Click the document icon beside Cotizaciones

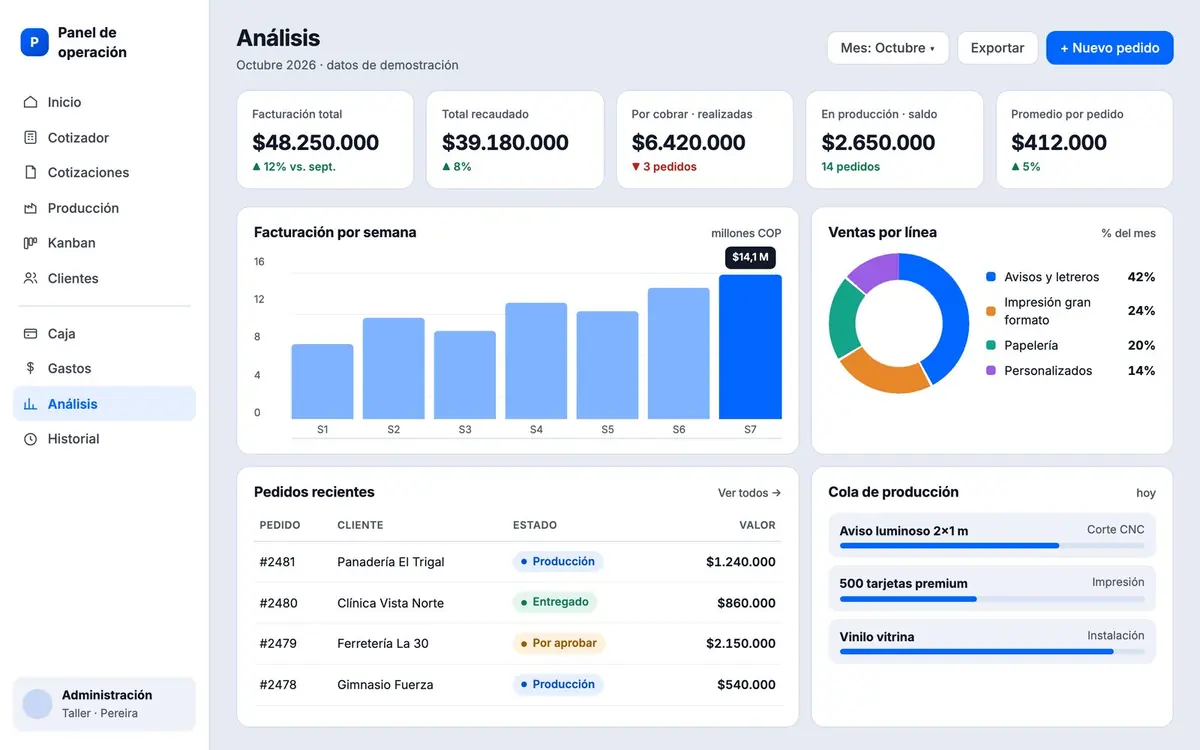point(30,172)
